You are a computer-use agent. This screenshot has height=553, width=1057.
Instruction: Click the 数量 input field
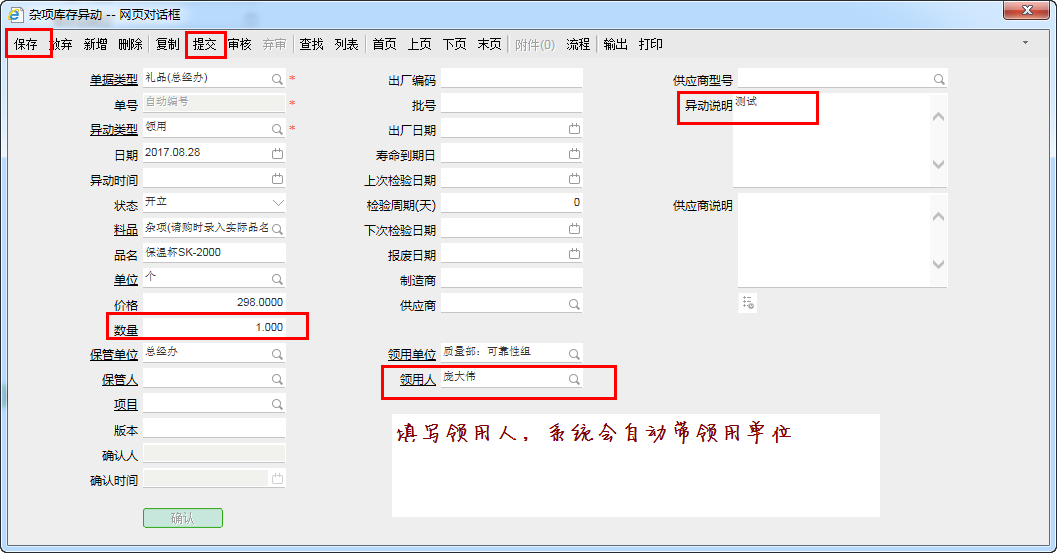click(213, 327)
